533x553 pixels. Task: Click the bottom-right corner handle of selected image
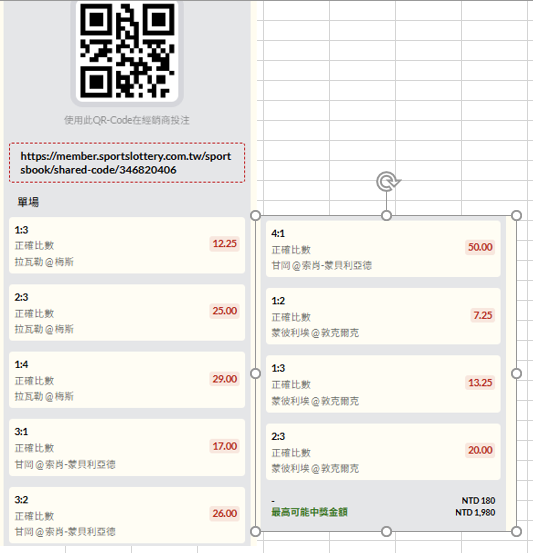[x=516, y=531]
